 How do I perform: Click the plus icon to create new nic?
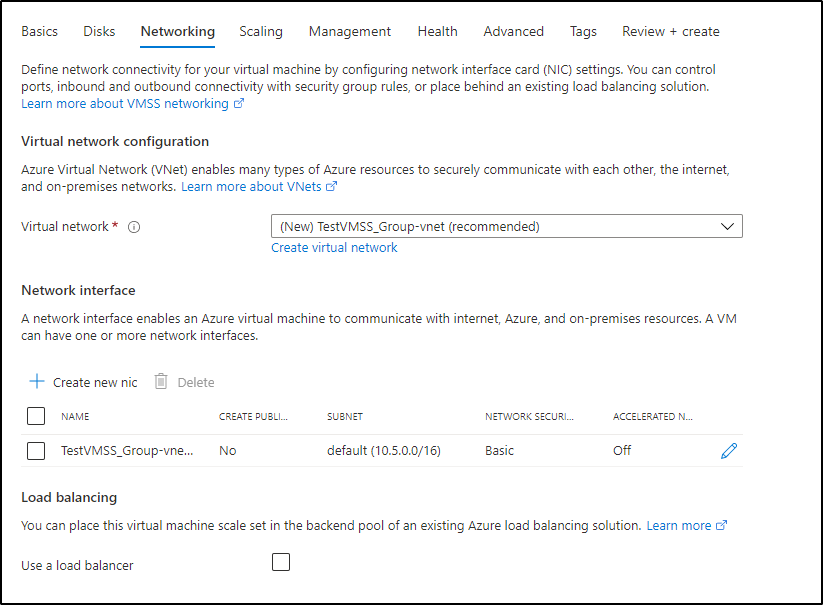point(37,382)
